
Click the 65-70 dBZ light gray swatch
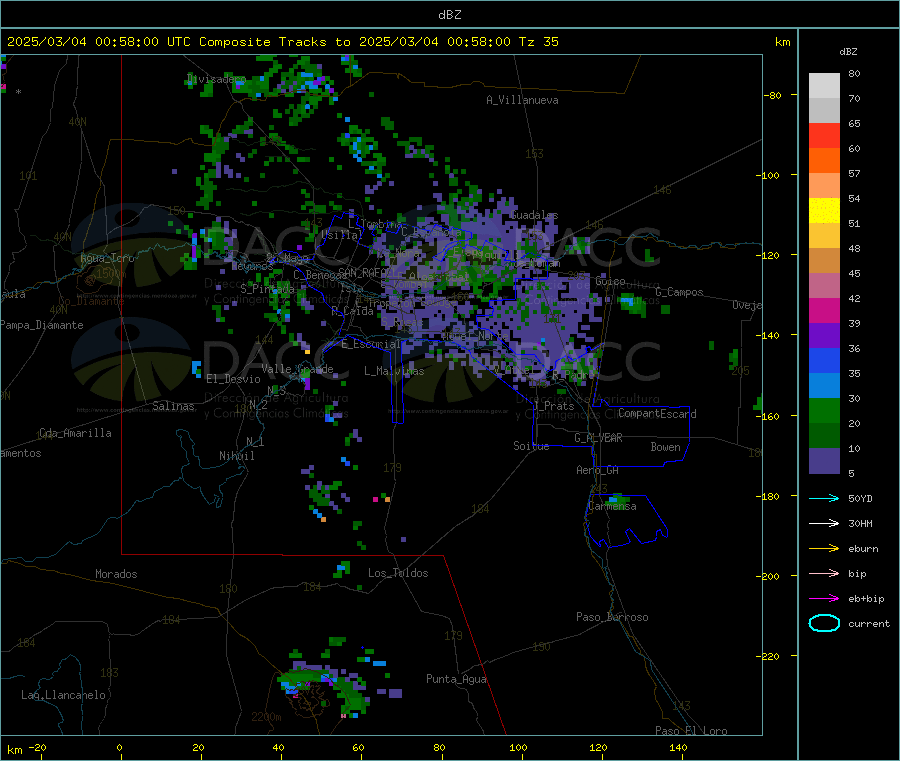824,111
